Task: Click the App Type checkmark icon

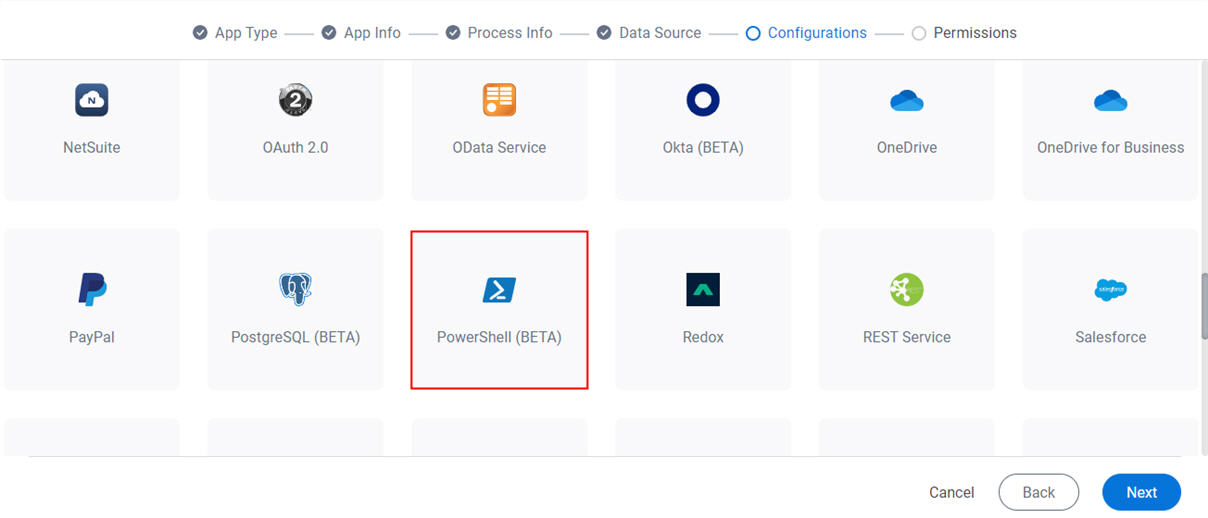Action: 200,33
